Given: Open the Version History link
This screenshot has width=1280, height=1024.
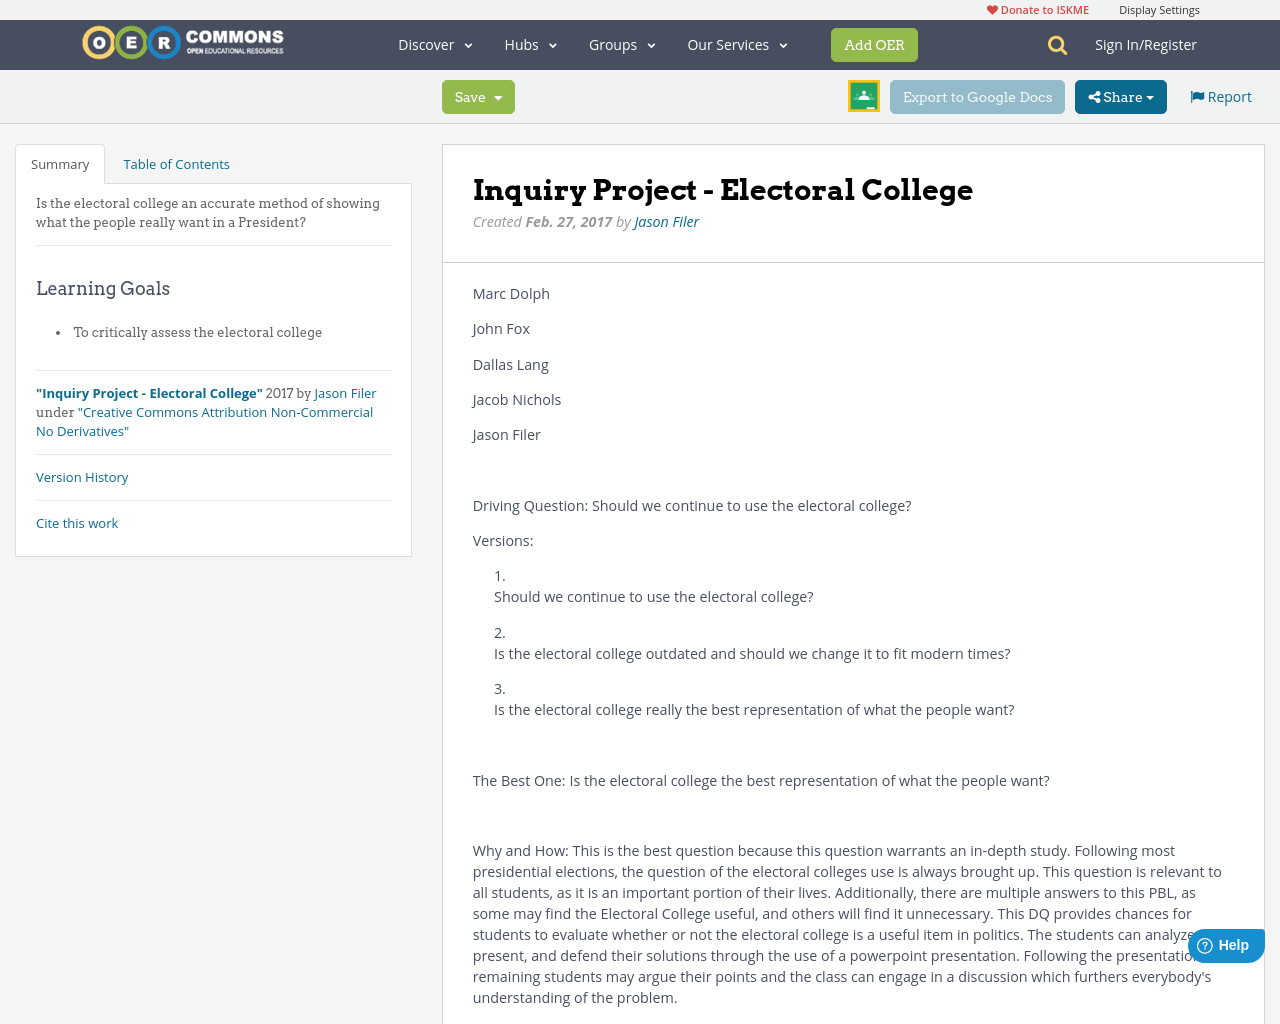Looking at the screenshot, I should tap(82, 476).
